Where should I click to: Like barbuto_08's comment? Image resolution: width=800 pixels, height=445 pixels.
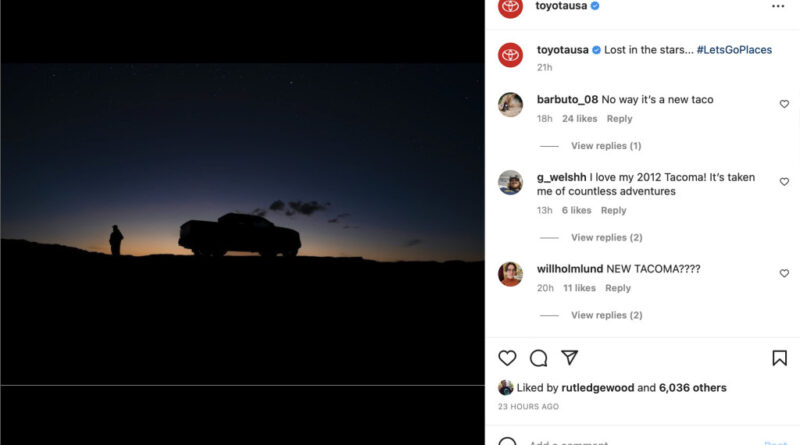[x=784, y=104]
